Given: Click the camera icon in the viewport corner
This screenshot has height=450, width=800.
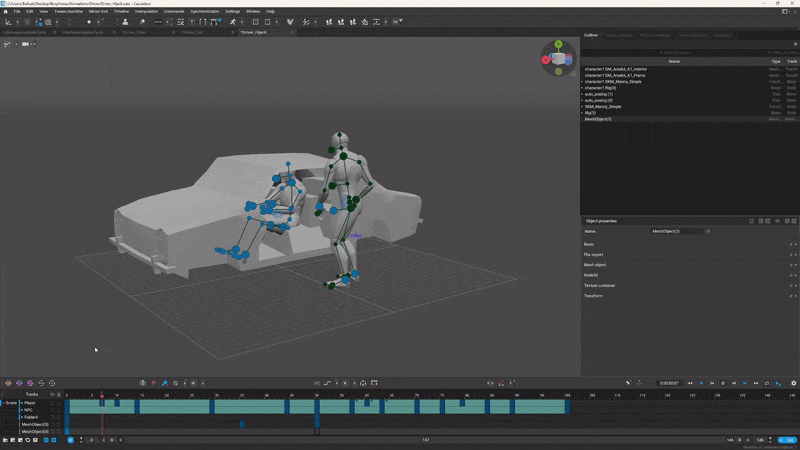Looking at the screenshot, I should [24, 44].
